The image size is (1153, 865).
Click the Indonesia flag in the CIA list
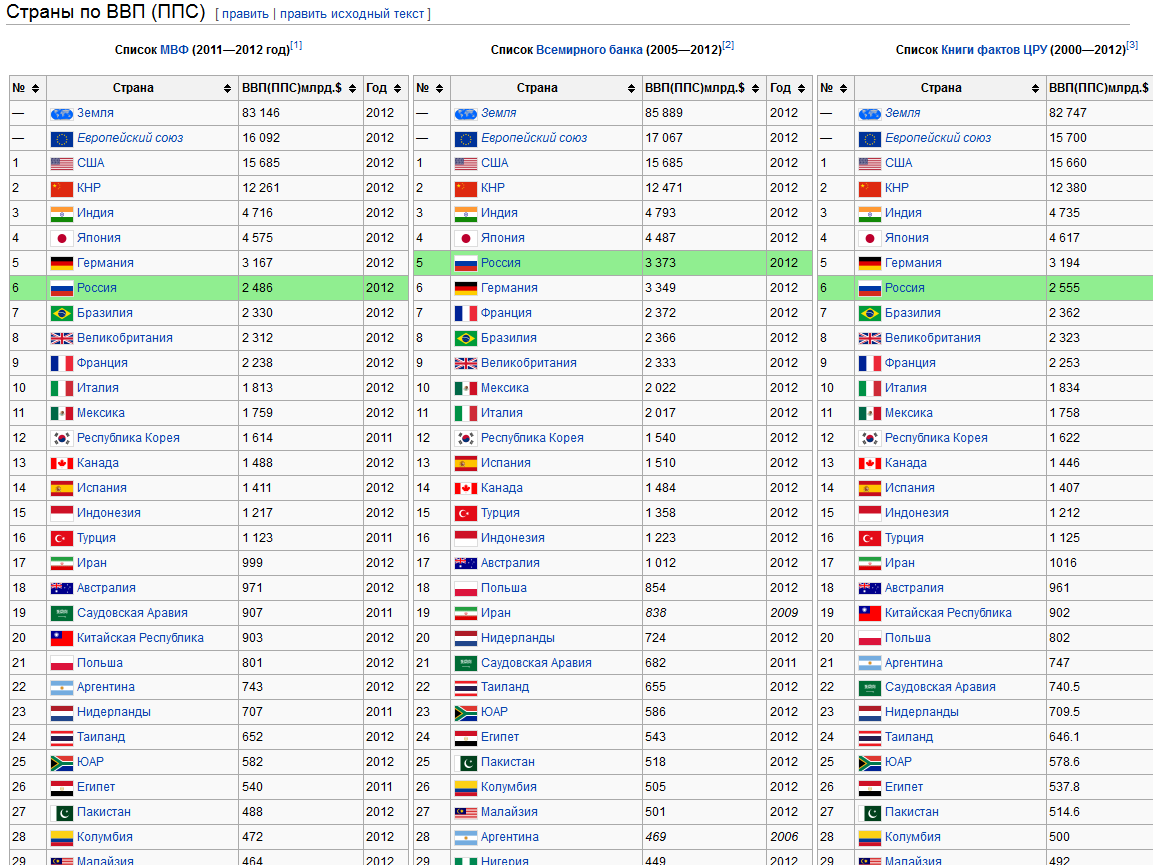pyautogui.click(x=869, y=513)
